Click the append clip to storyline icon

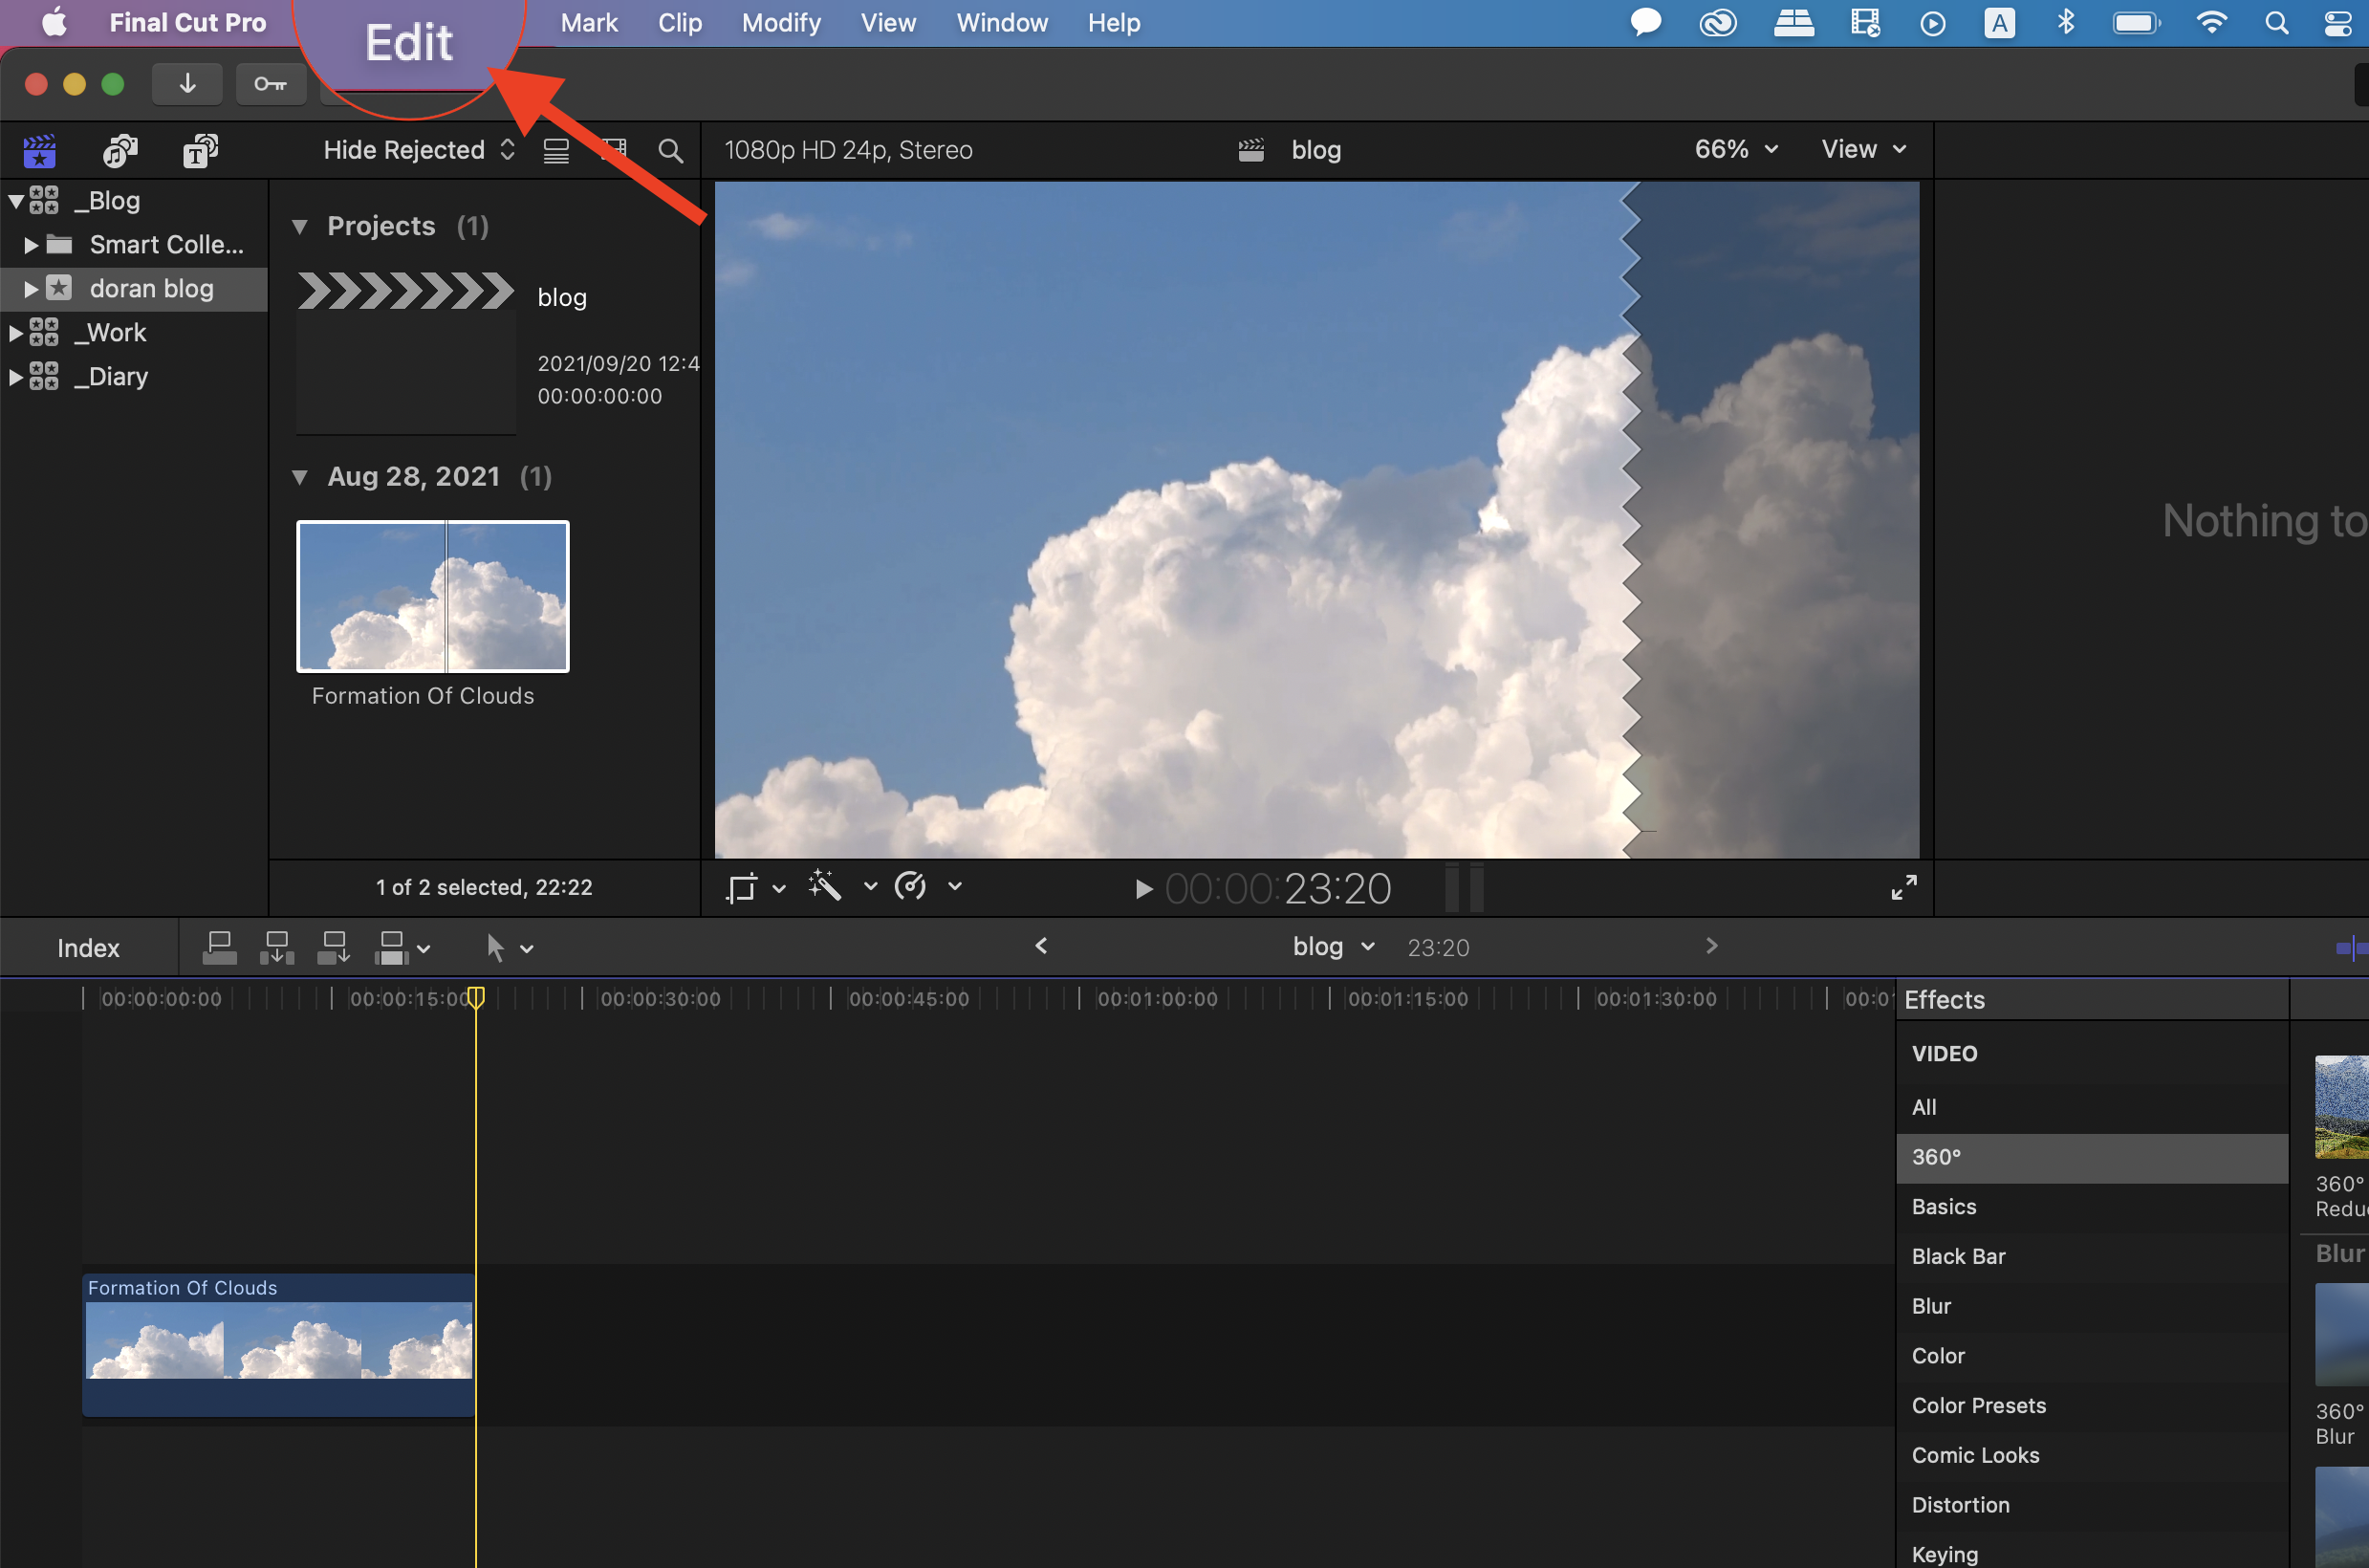(x=334, y=947)
